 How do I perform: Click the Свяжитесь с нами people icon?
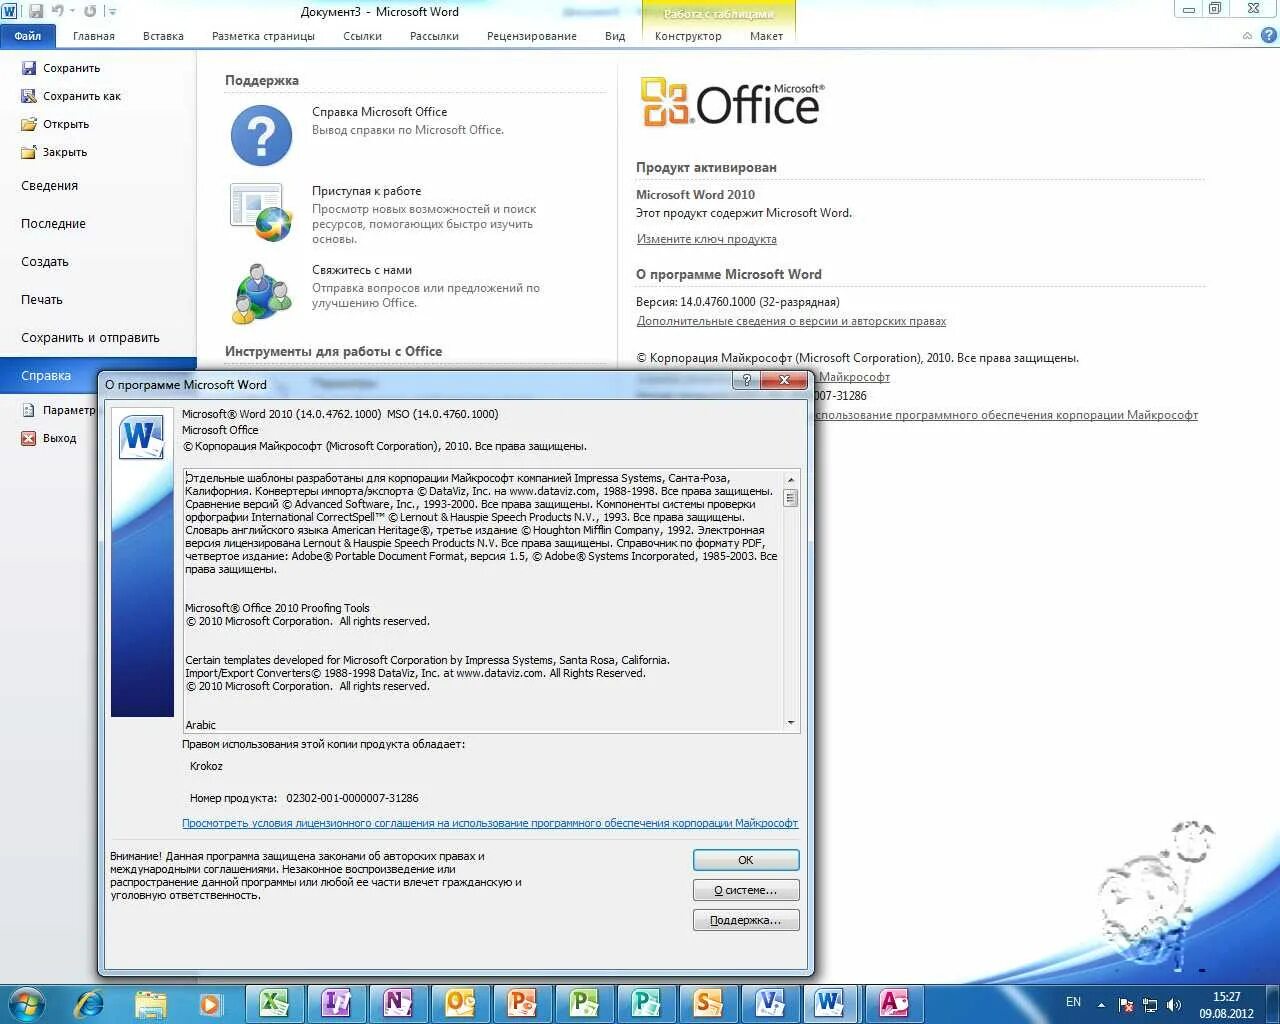point(261,292)
